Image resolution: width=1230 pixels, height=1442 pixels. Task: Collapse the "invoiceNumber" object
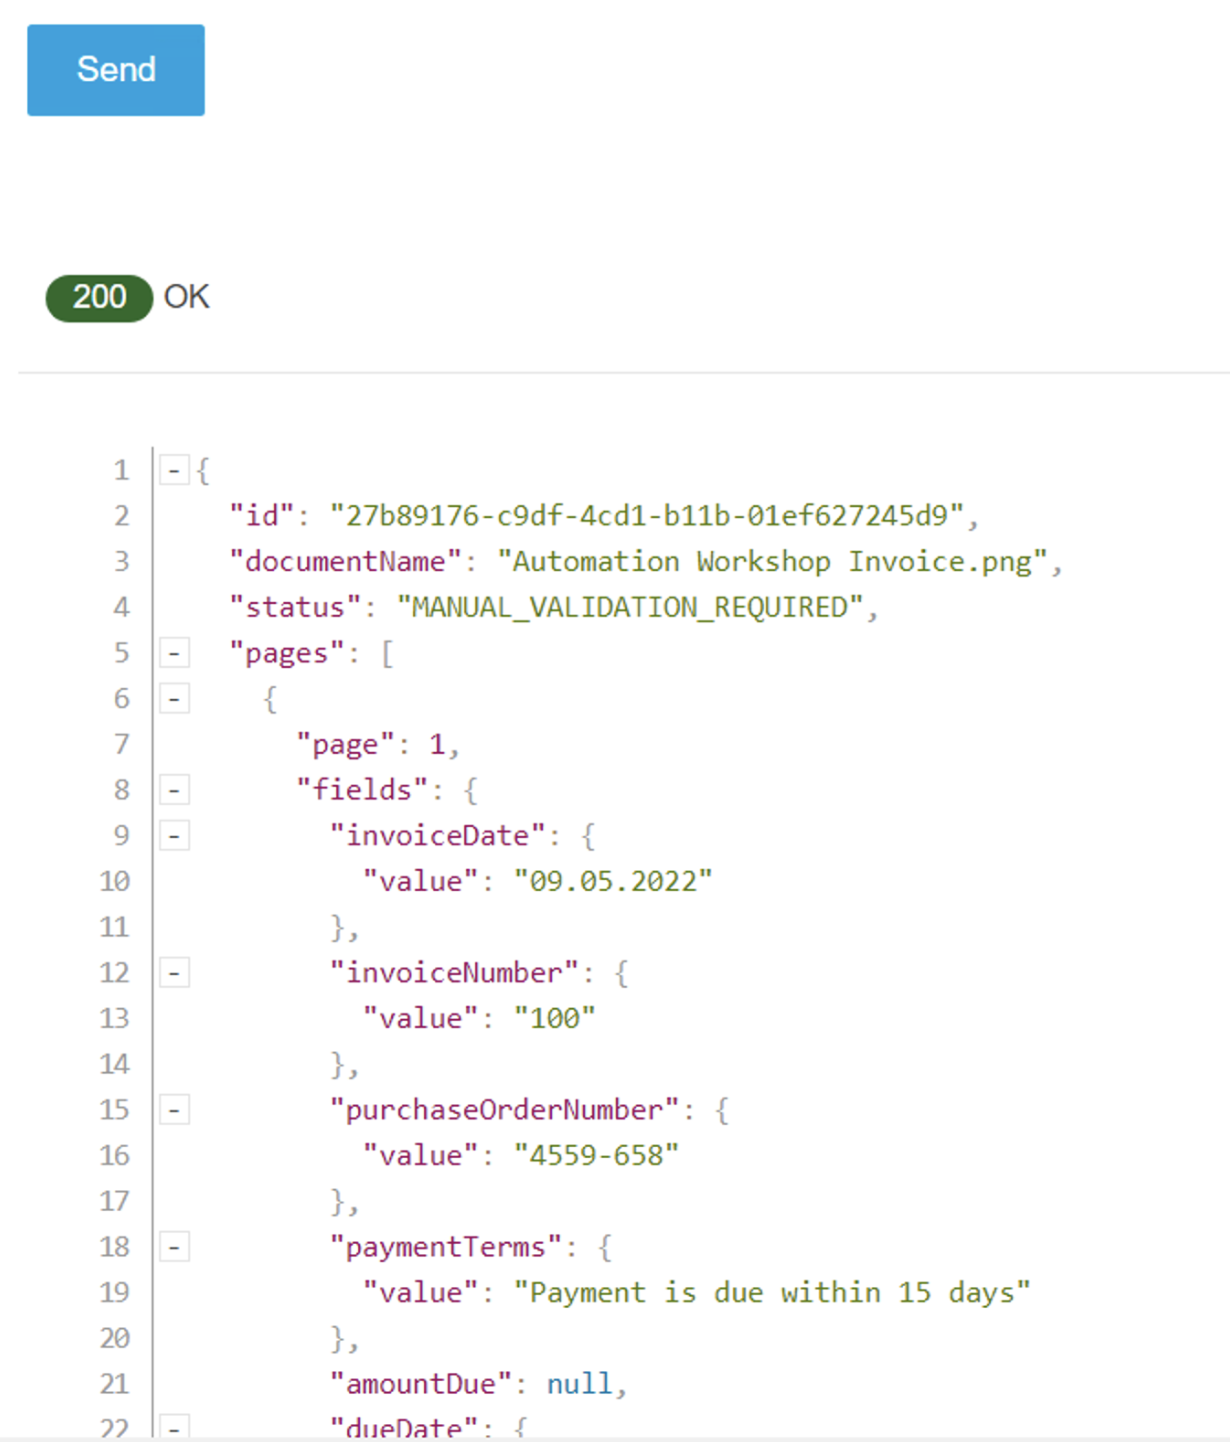pos(174,972)
